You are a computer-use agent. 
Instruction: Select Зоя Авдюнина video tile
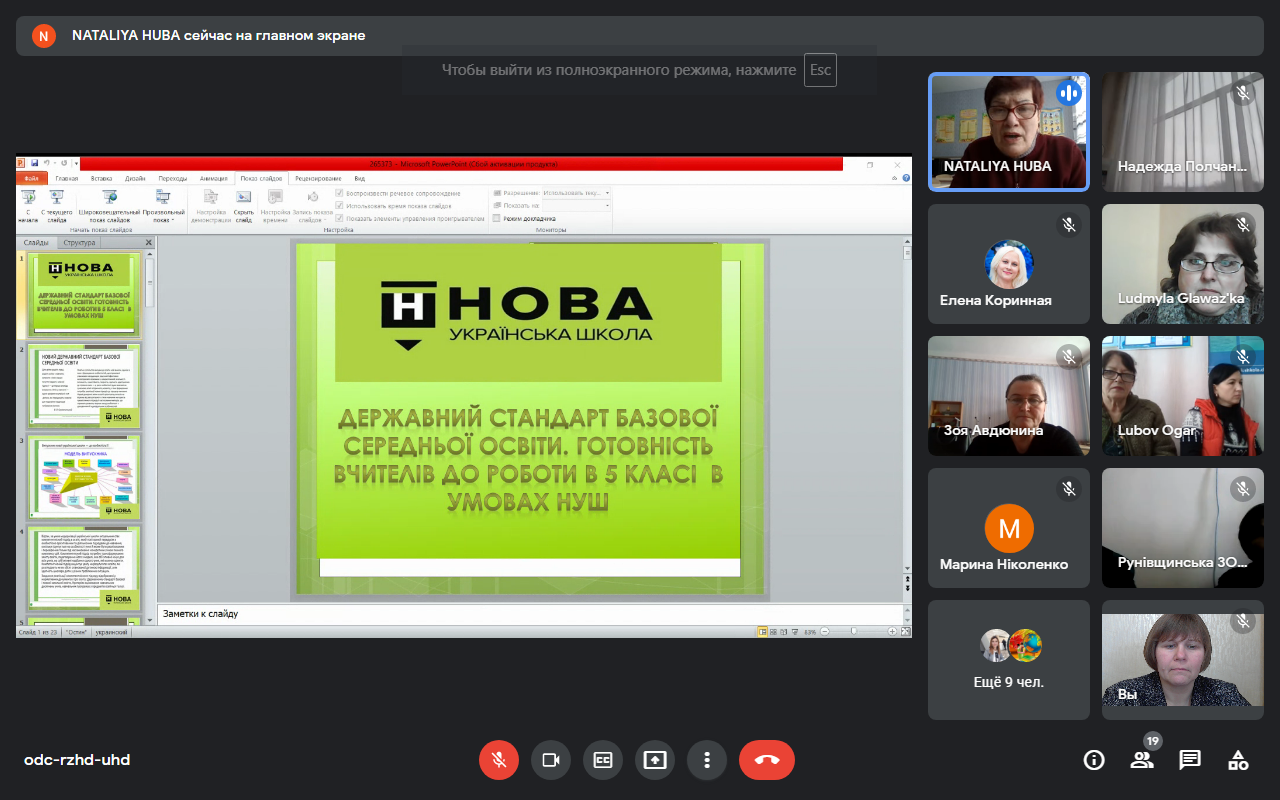(1009, 396)
